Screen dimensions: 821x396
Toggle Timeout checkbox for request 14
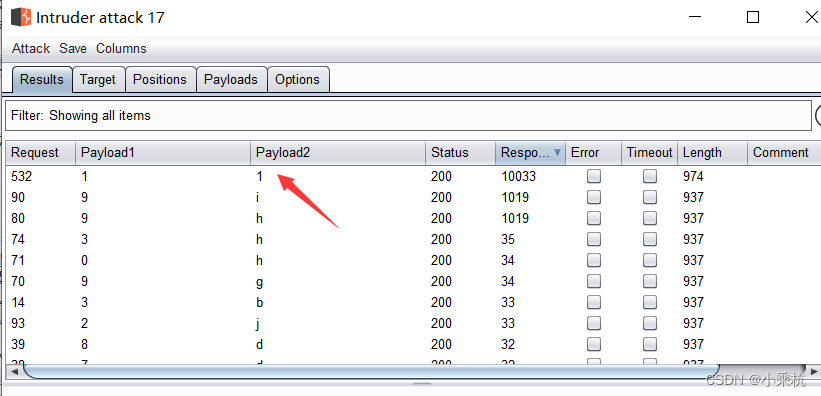pos(650,302)
